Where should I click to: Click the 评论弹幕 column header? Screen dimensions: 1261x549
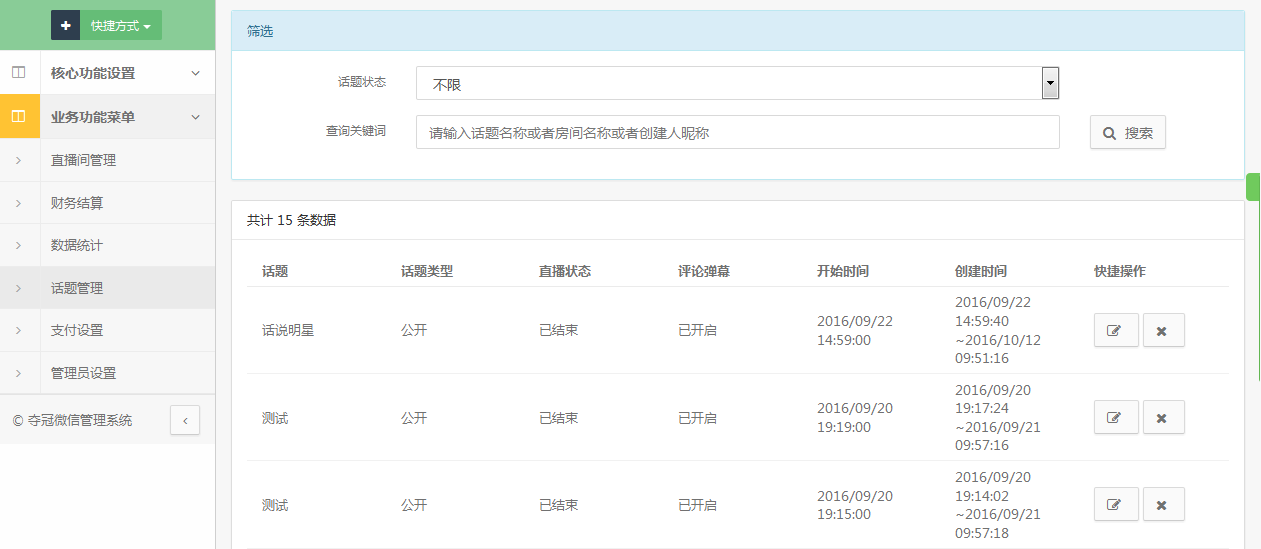pos(704,271)
